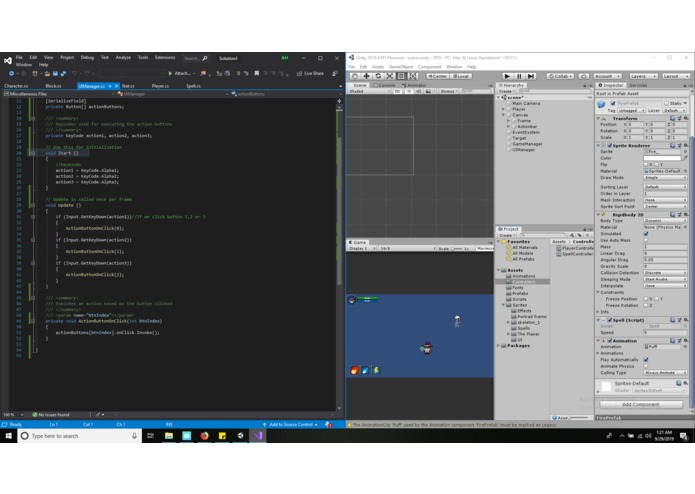Toggle Freeze Rotation Z checkbox
This screenshot has height=494, width=695.
pyautogui.click(x=646, y=305)
